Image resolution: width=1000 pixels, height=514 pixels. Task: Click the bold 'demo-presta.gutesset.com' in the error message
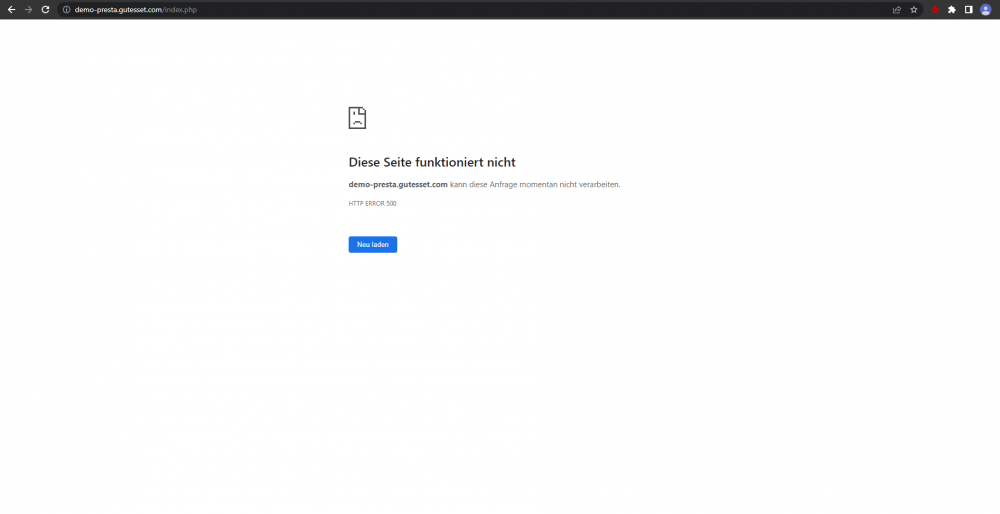click(398, 184)
